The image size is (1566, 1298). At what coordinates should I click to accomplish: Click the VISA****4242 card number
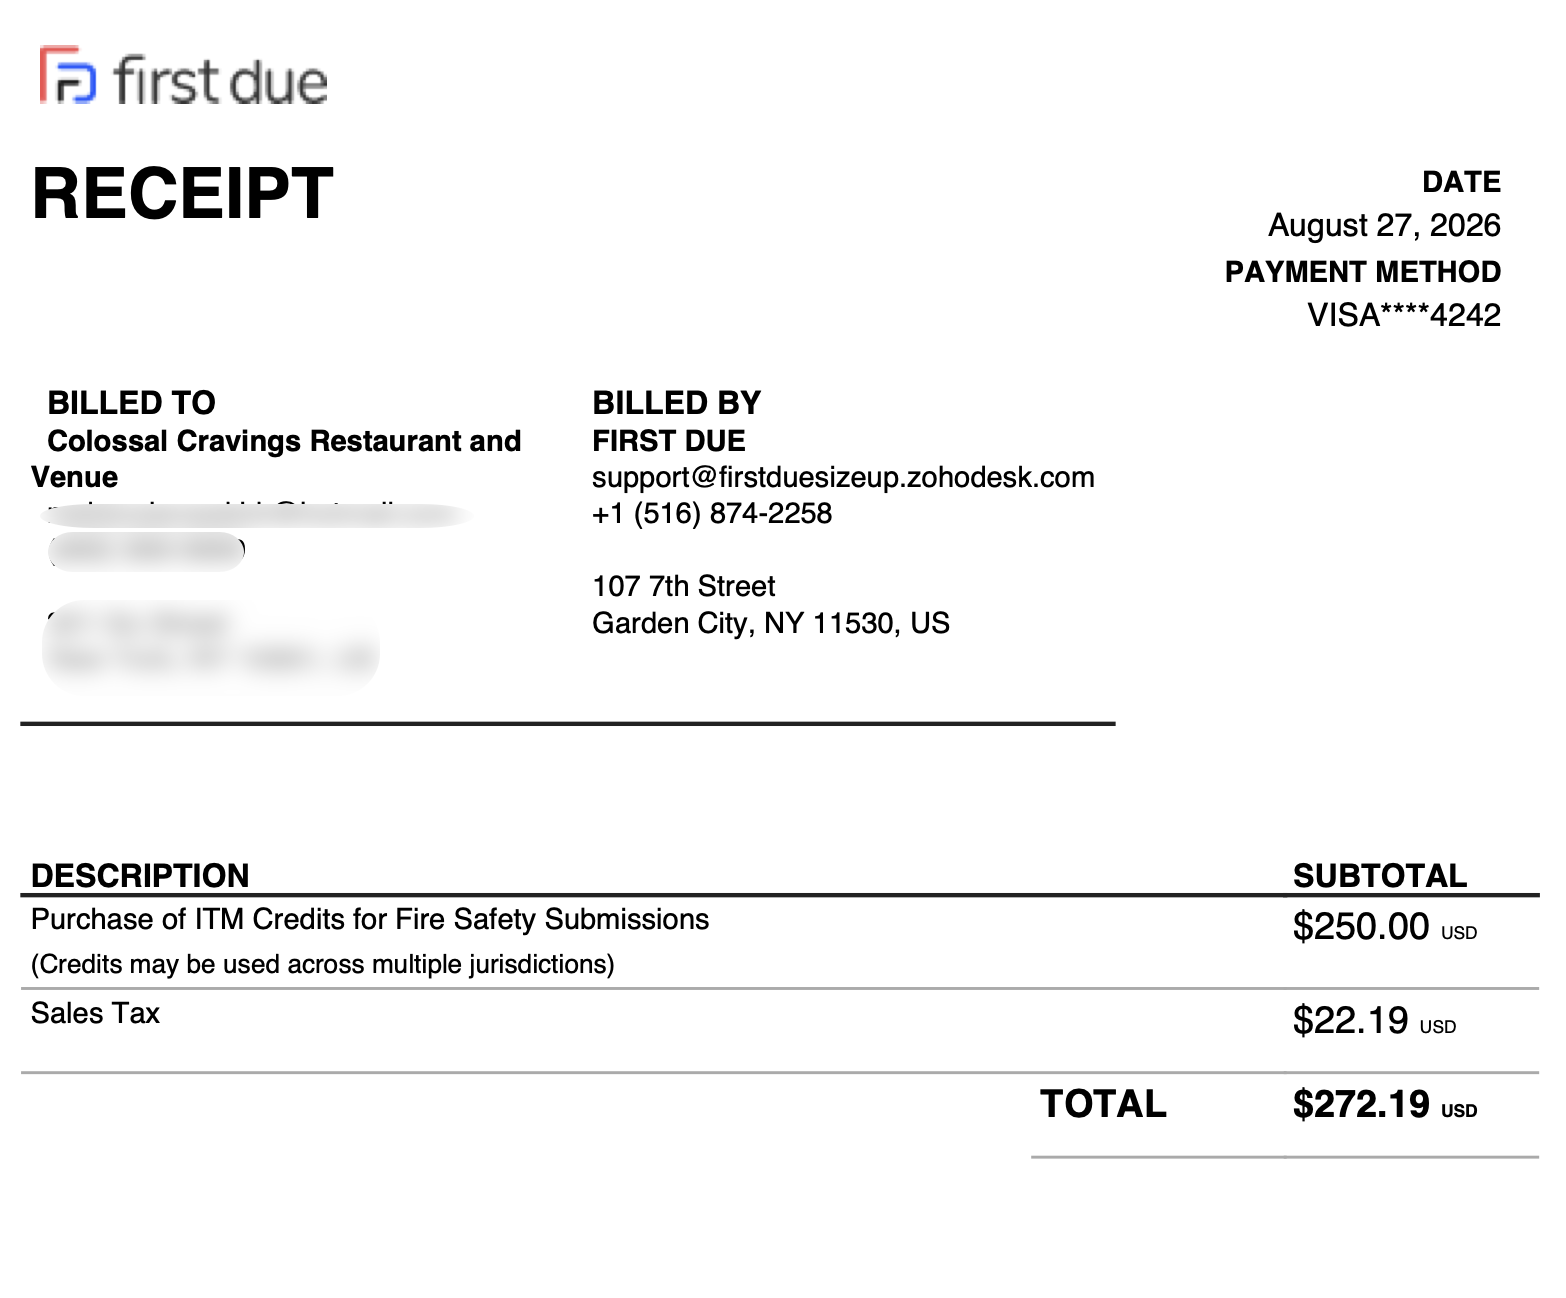coord(1404,315)
